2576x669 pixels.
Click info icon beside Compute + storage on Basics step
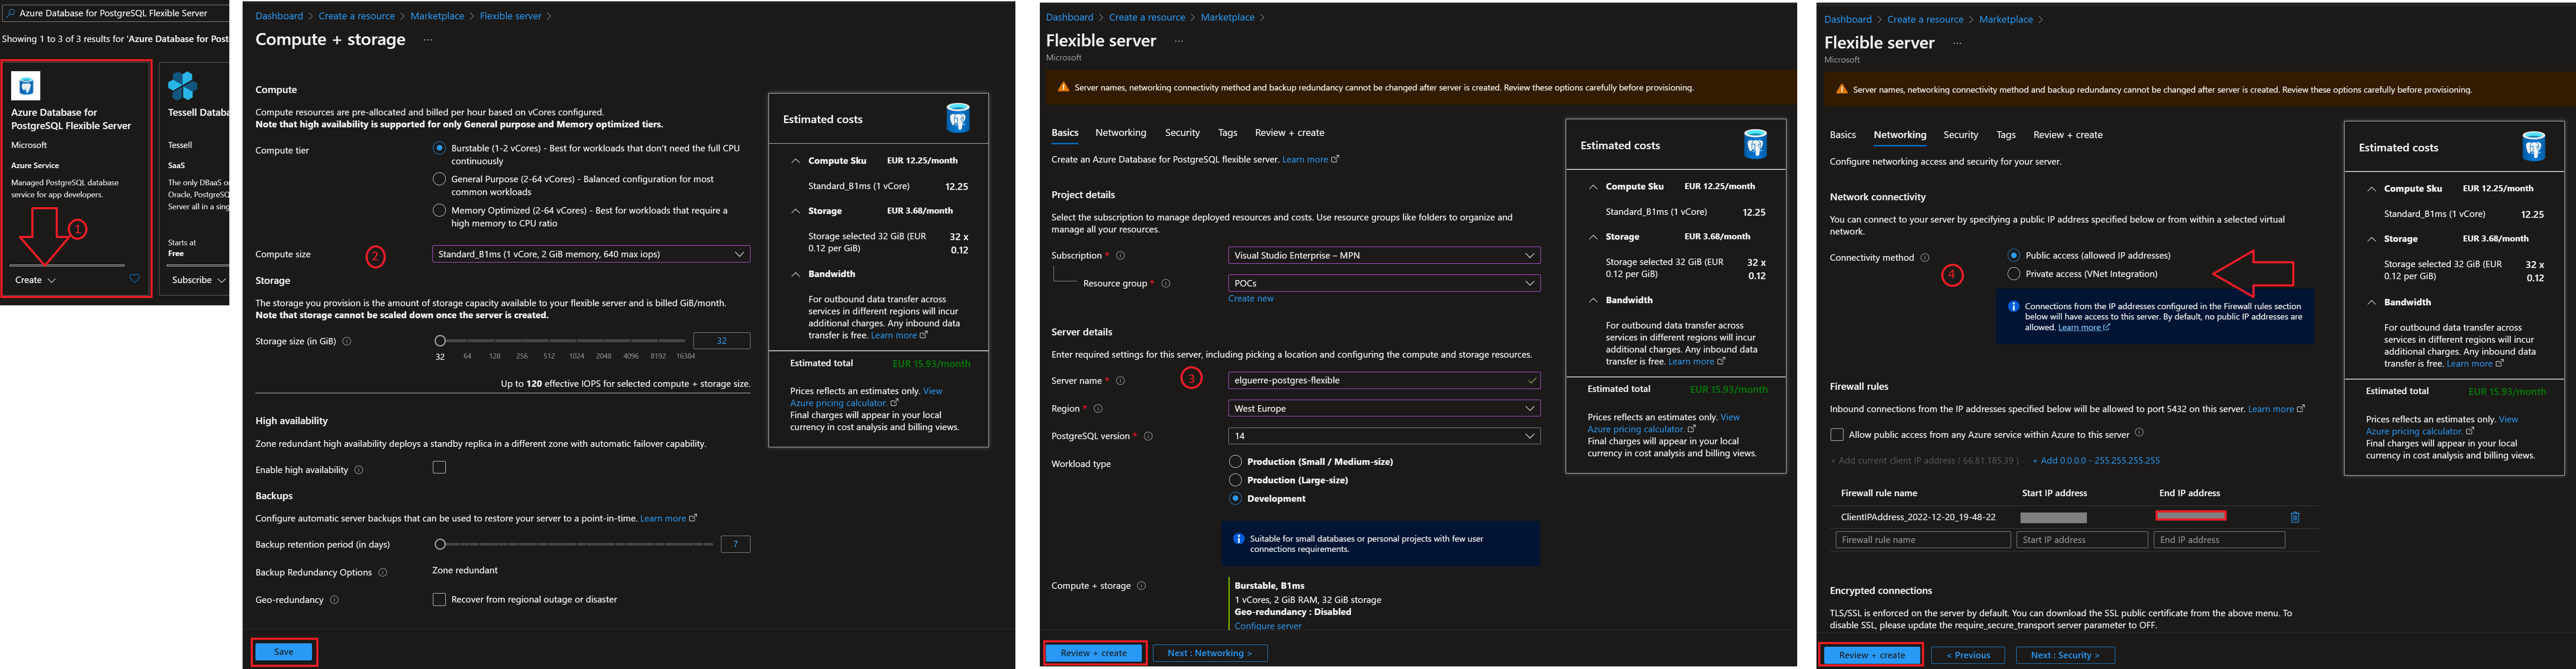[1142, 586]
